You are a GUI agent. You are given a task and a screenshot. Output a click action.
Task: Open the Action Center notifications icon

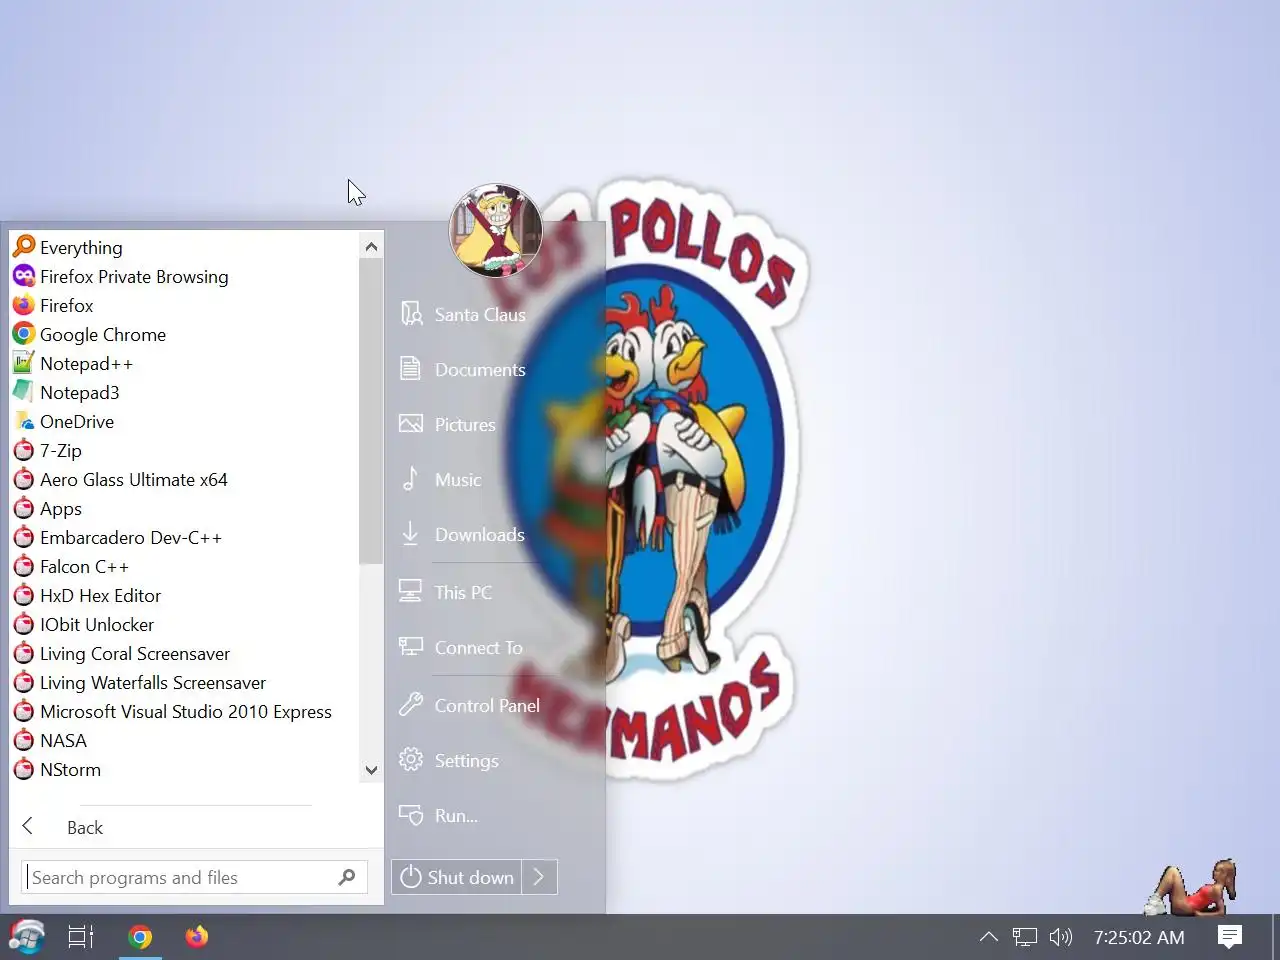coord(1230,937)
